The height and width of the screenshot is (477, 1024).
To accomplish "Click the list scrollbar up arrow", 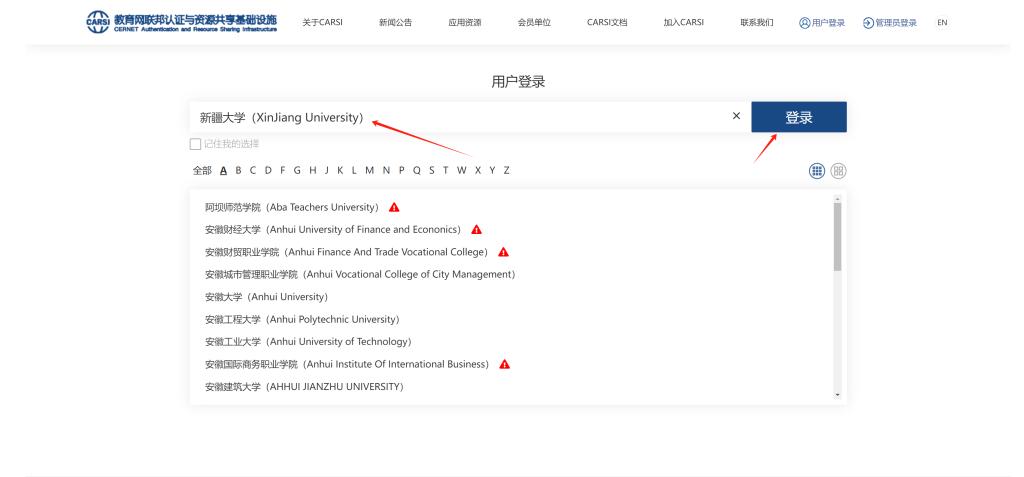I will (837, 198).
